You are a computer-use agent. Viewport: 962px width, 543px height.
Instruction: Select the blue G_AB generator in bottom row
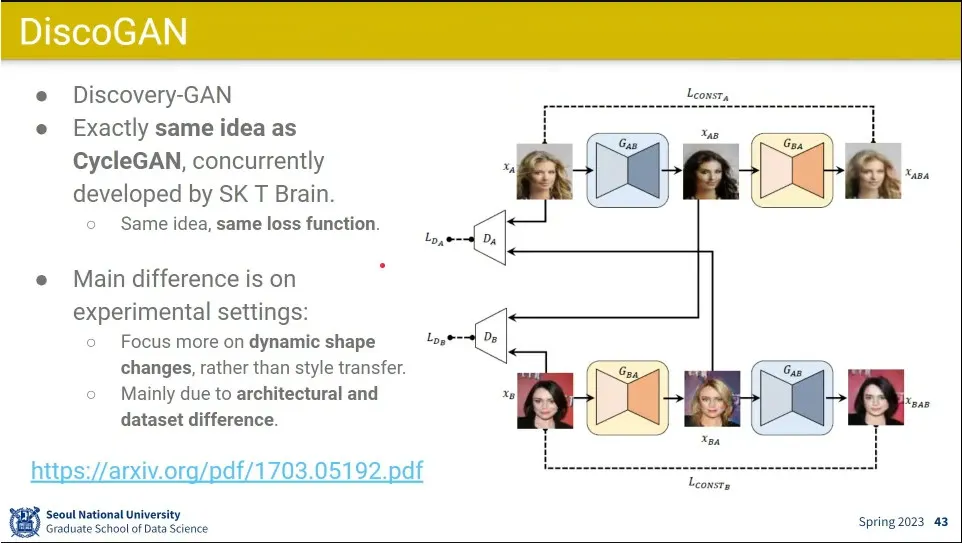click(x=792, y=398)
